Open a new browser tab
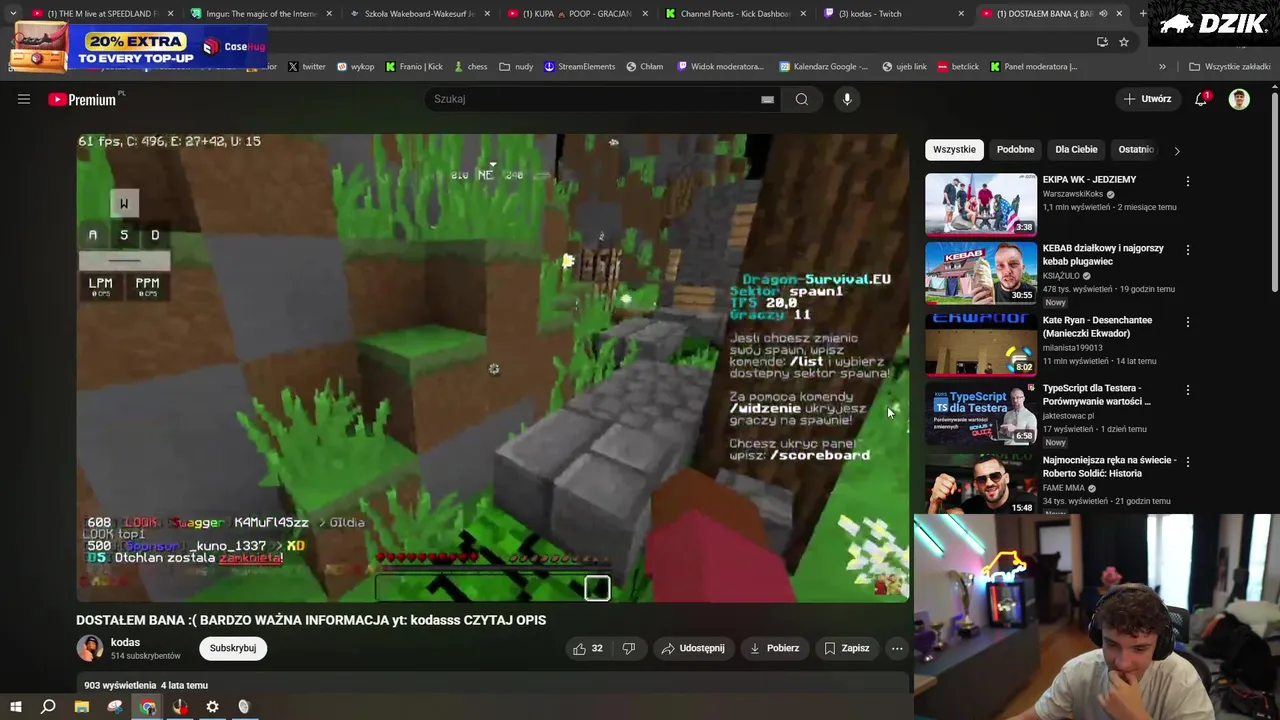 (x=1143, y=14)
